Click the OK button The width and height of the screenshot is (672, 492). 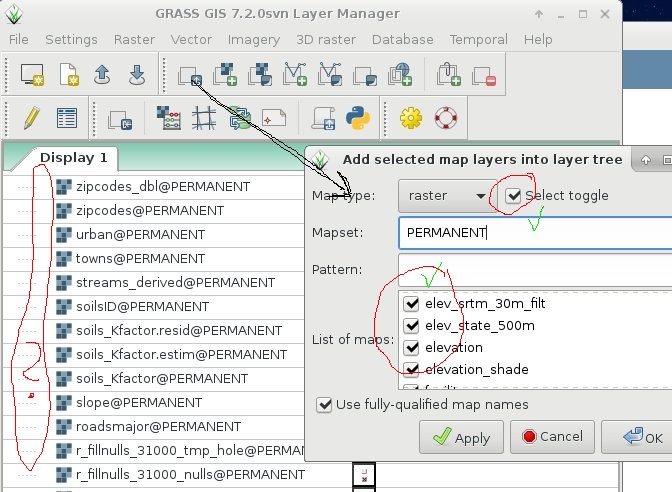click(639, 437)
